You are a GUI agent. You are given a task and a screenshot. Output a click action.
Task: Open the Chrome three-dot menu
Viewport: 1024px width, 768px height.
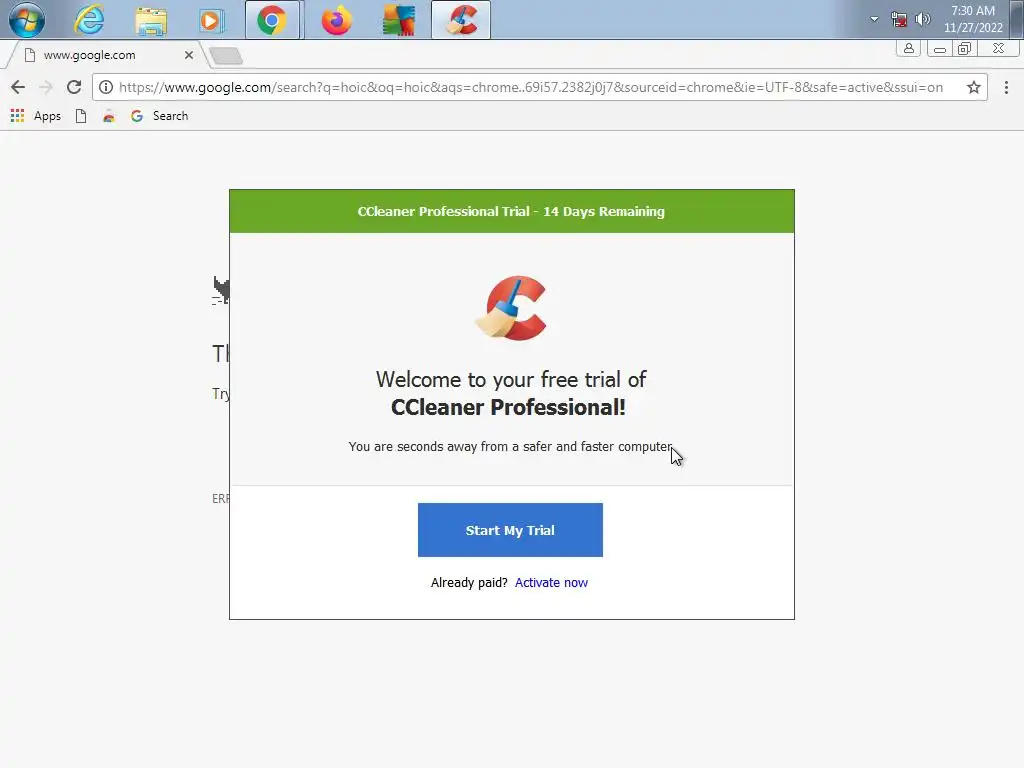tap(1006, 87)
